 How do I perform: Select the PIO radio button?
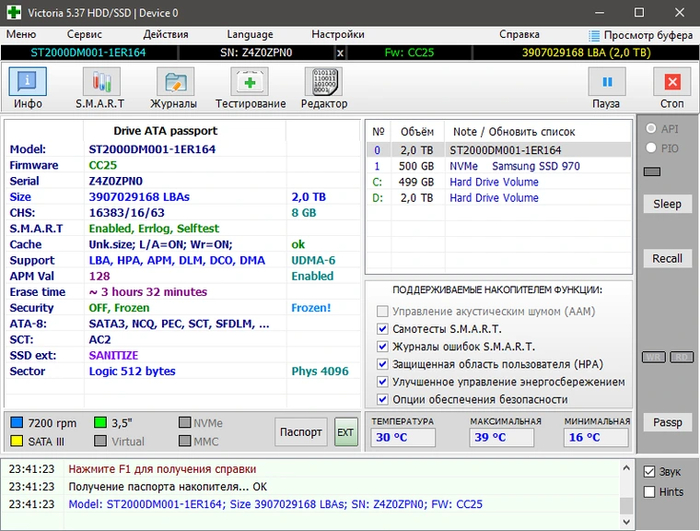point(651,148)
